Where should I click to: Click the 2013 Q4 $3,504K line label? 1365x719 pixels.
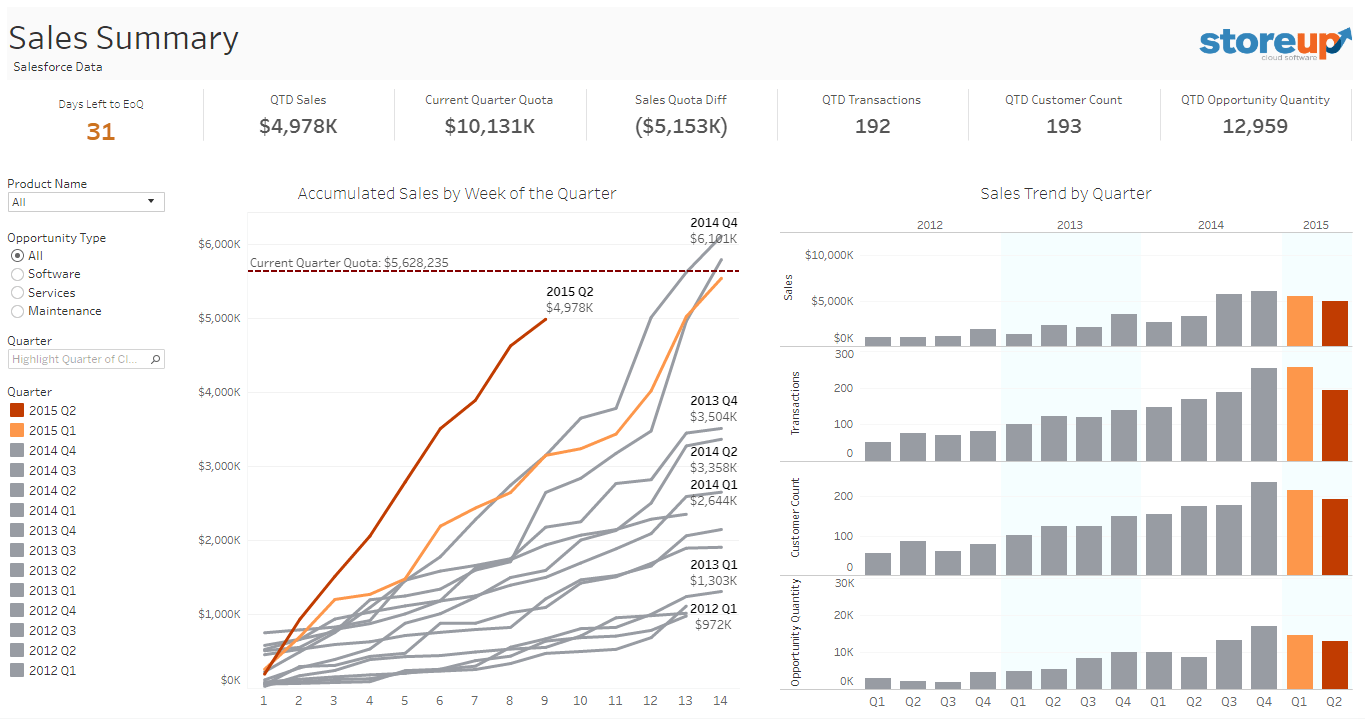click(714, 409)
